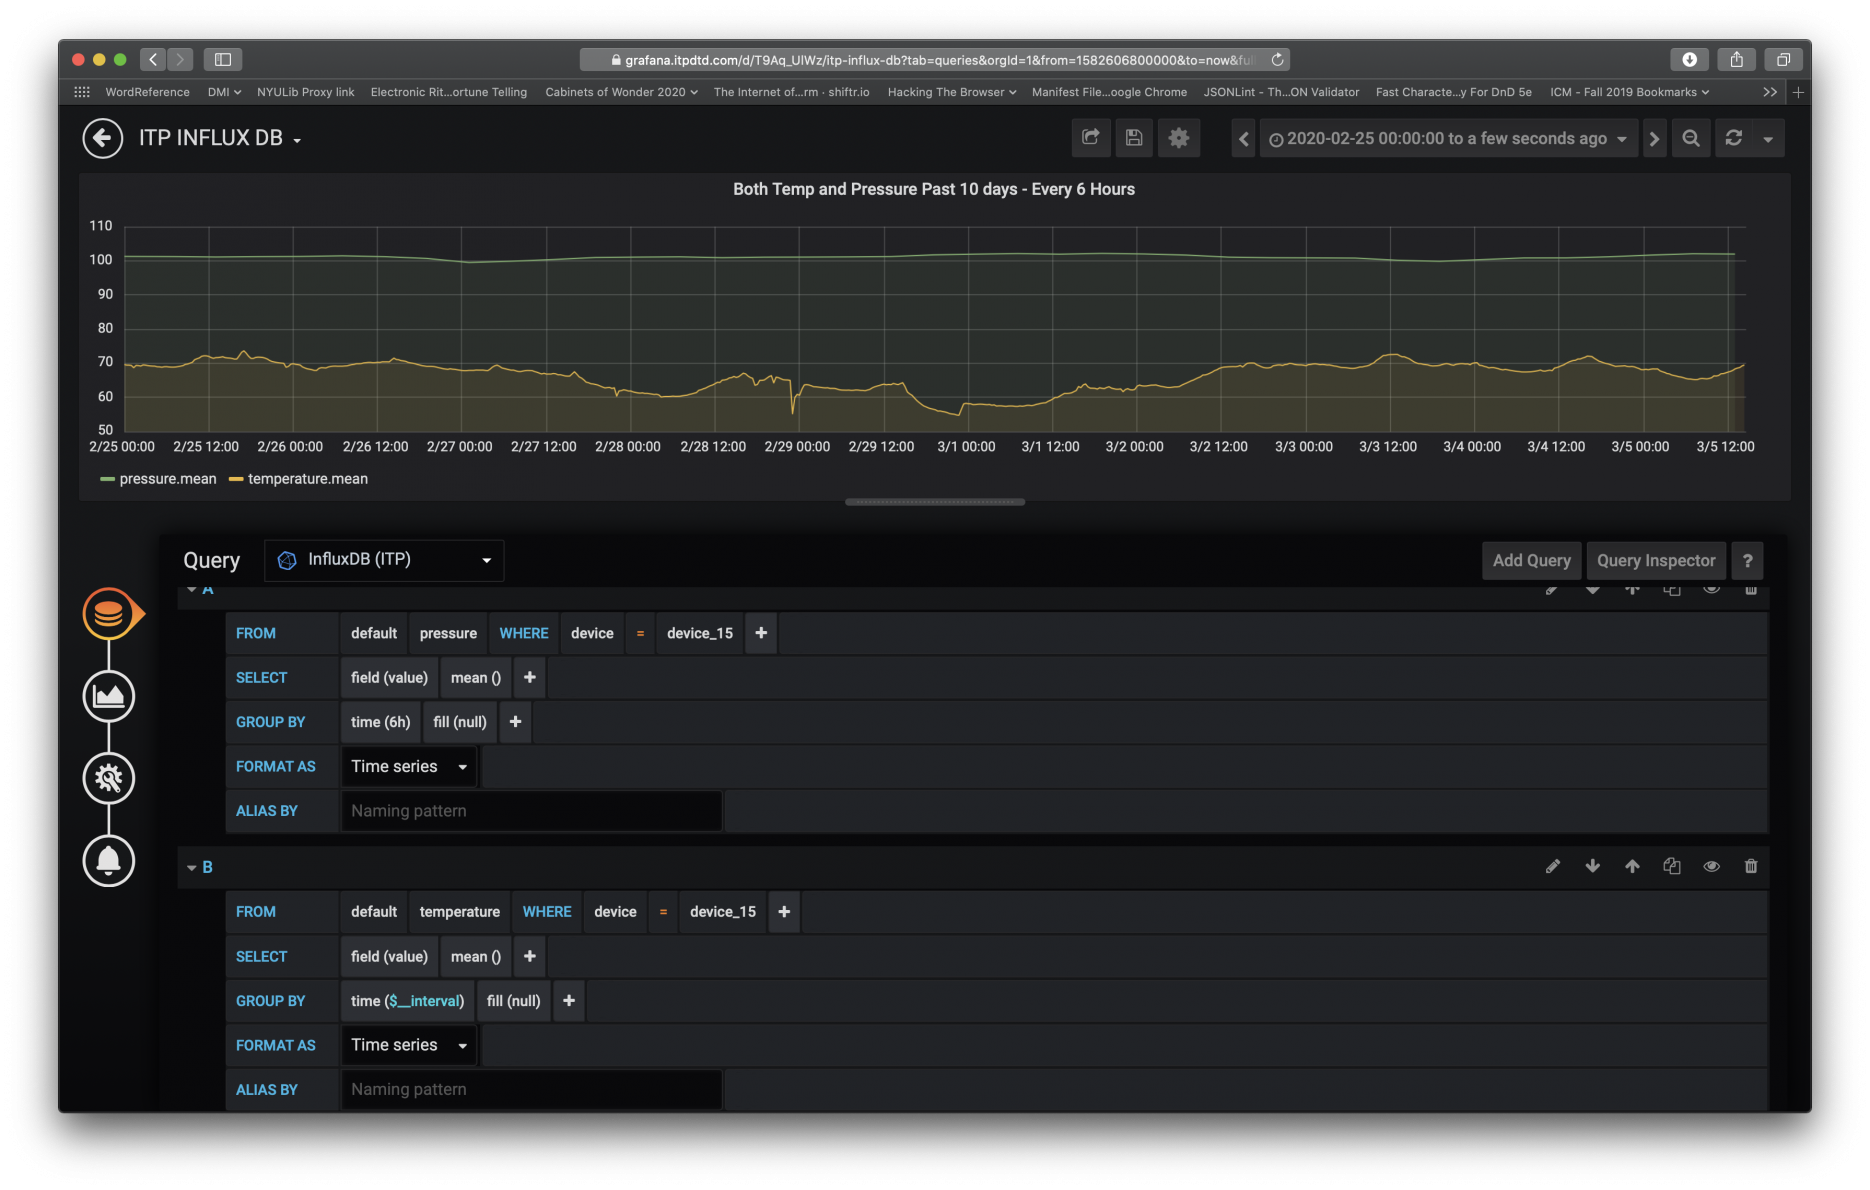Open the Visualization tab in the sidebar
The height and width of the screenshot is (1190, 1870).
point(108,696)
